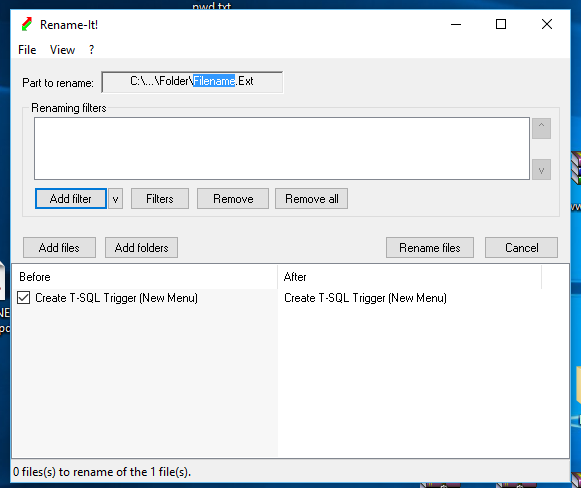Image resolution: width=581 pixels, height=495 pixels.
Task: Open the question mark help menu
Action: click(92, 50)
